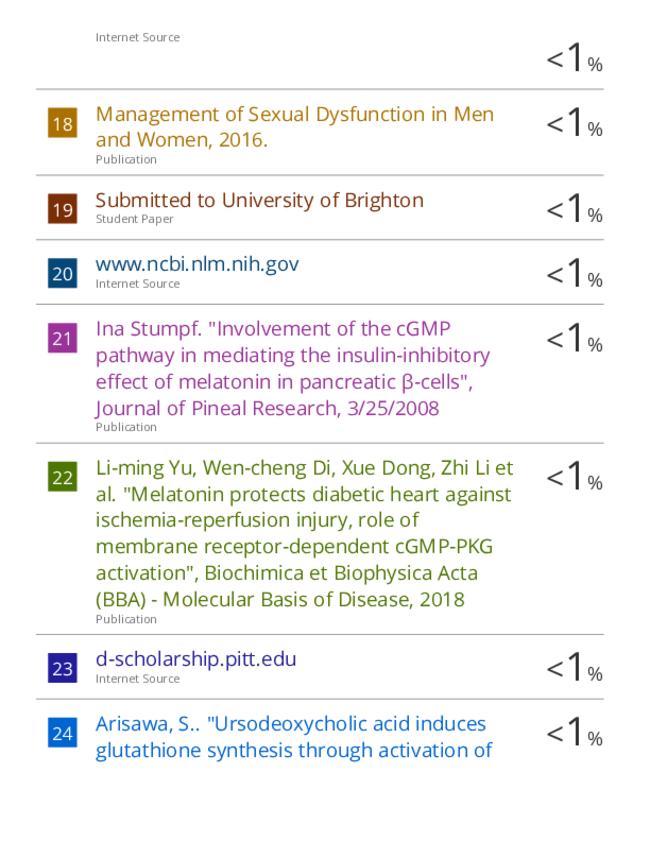Screen dimensions: 650x841
Task: Click the <1% match for source 22
Action: coord(574,477)
